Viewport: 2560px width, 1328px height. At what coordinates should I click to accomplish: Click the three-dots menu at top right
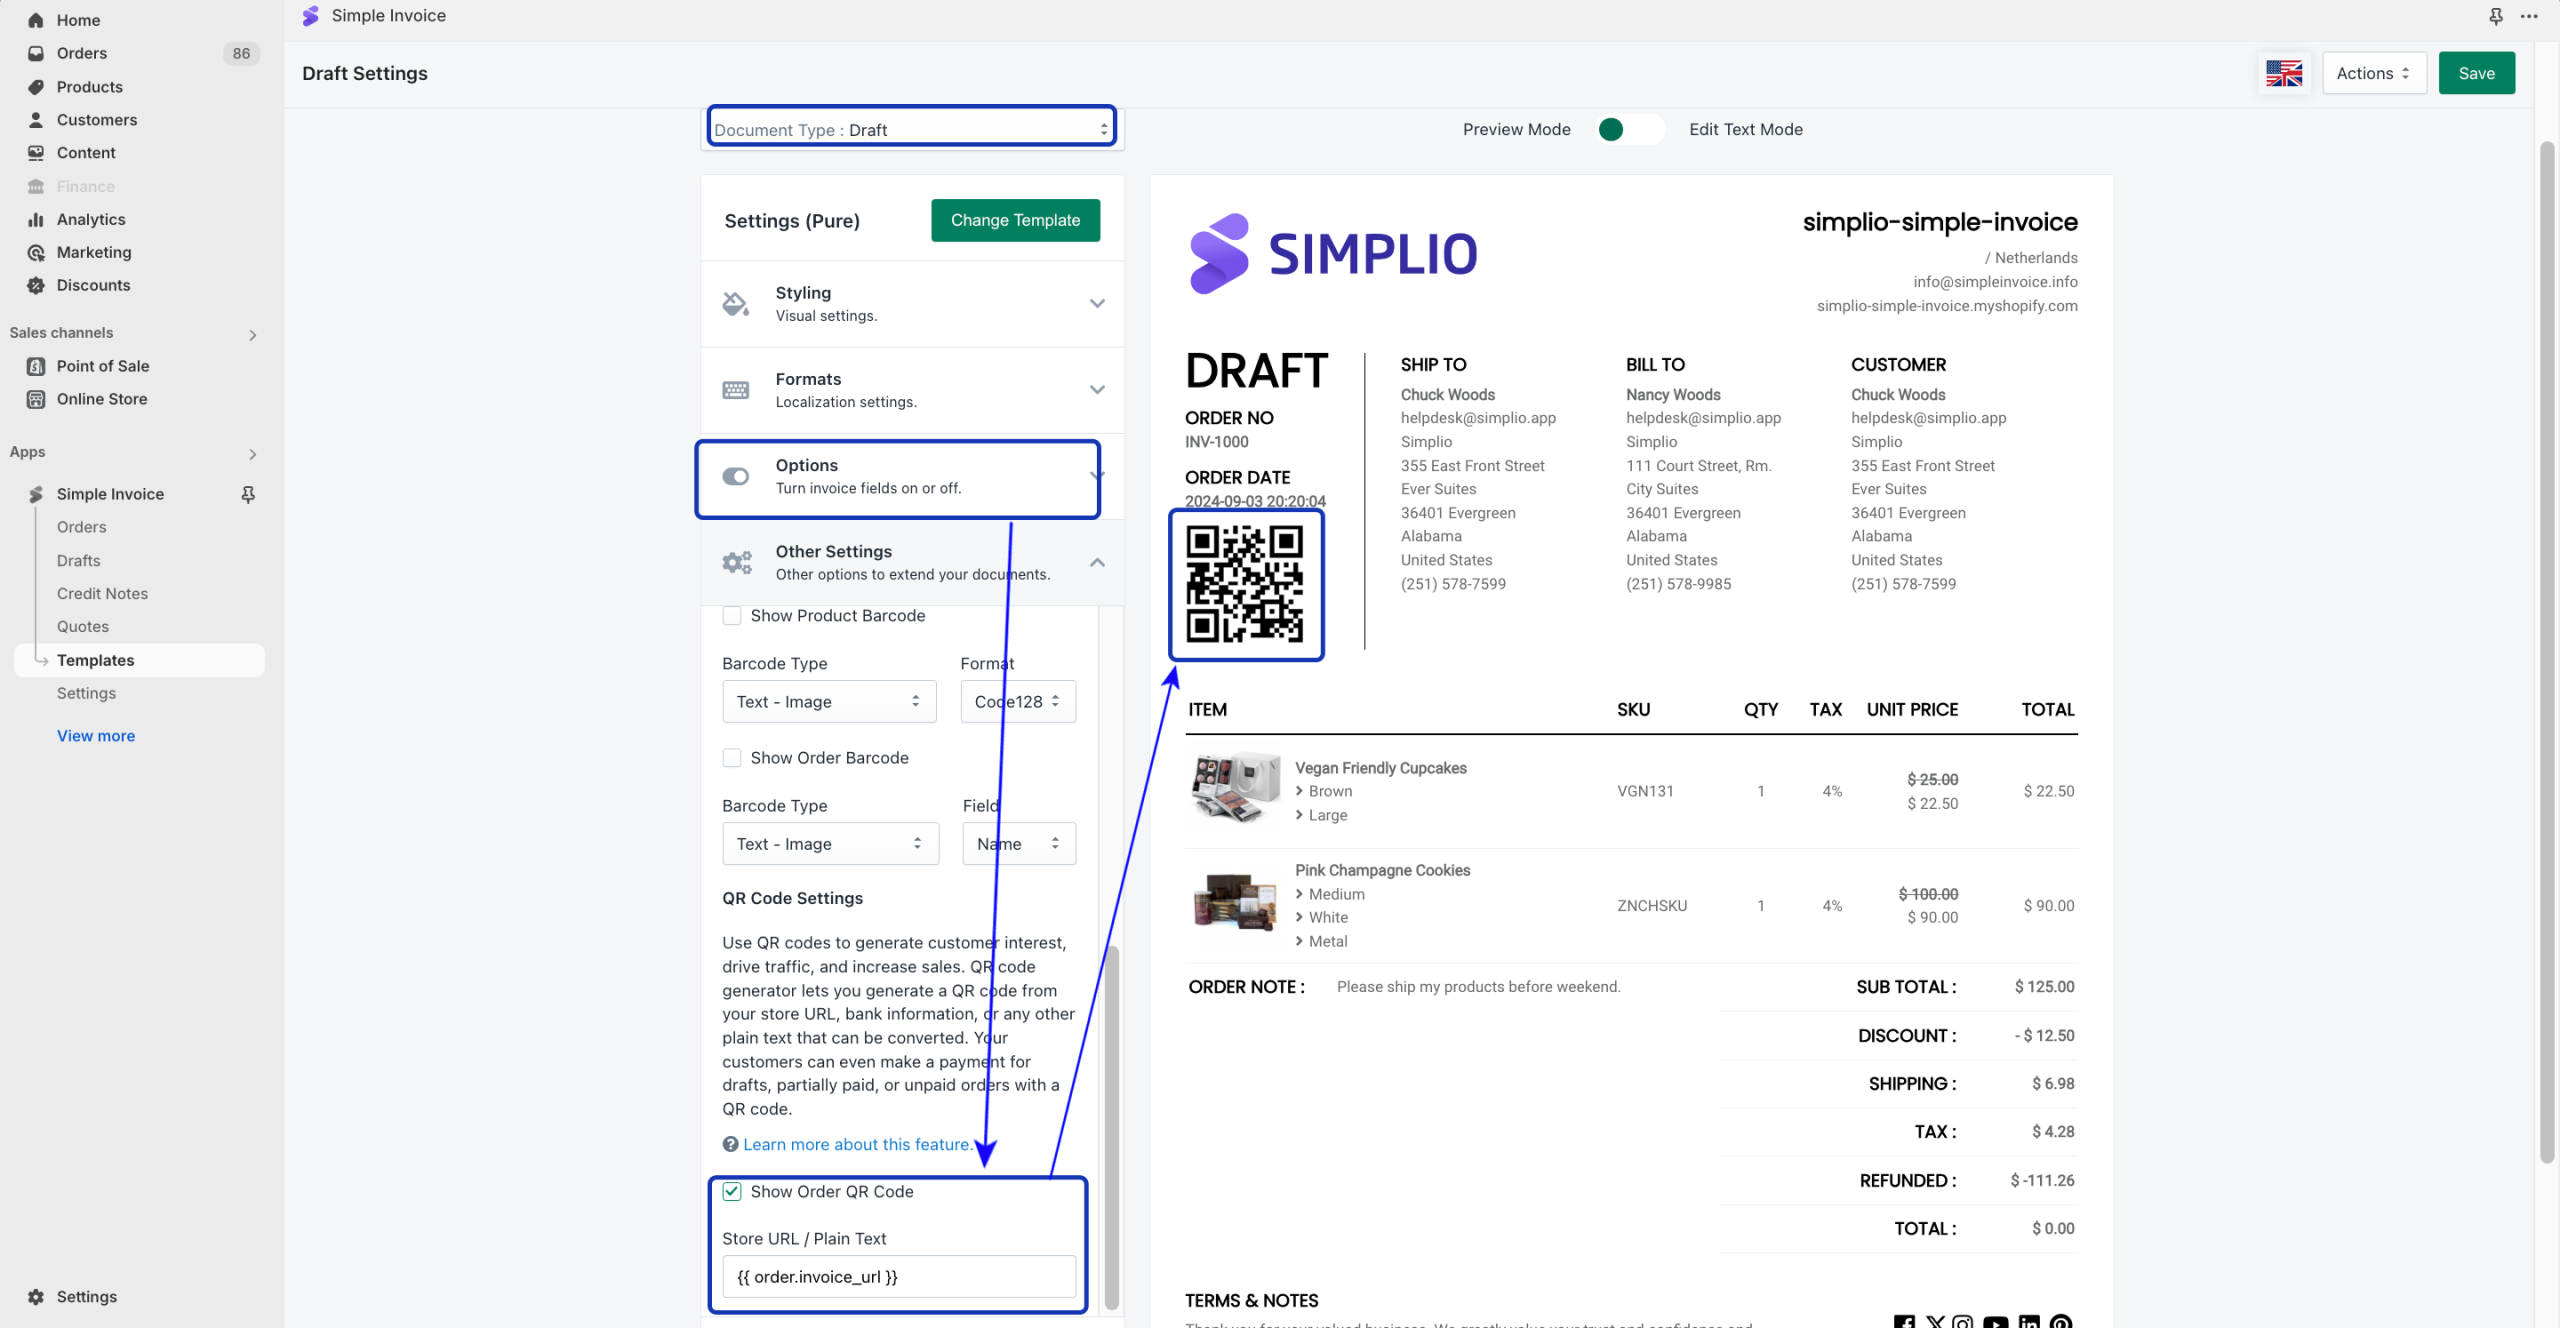(2529, 16)
